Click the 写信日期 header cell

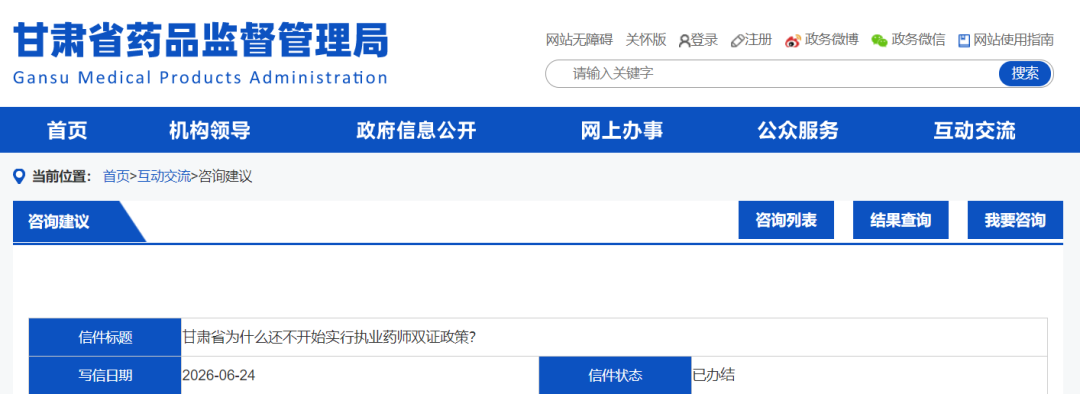[105, 375]
